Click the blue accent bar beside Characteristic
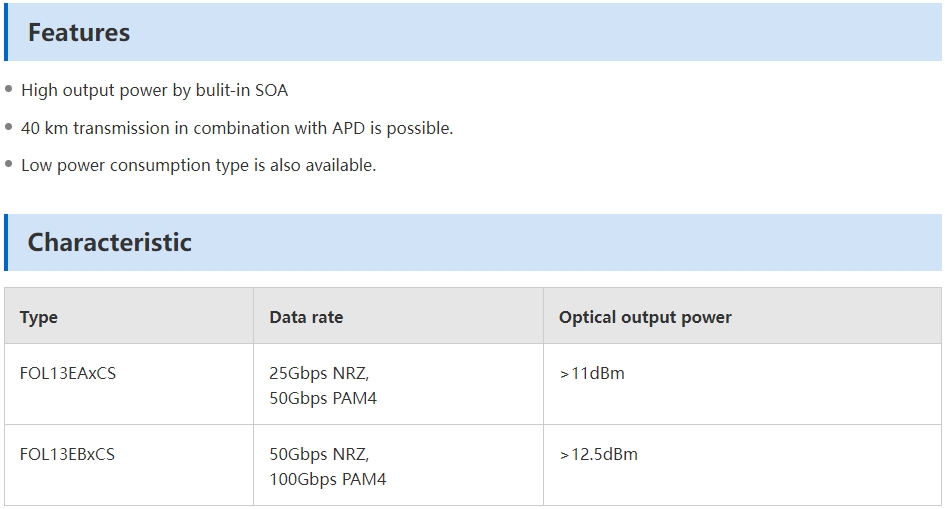This screenshot has height=509, width=945. coord(6,242)
